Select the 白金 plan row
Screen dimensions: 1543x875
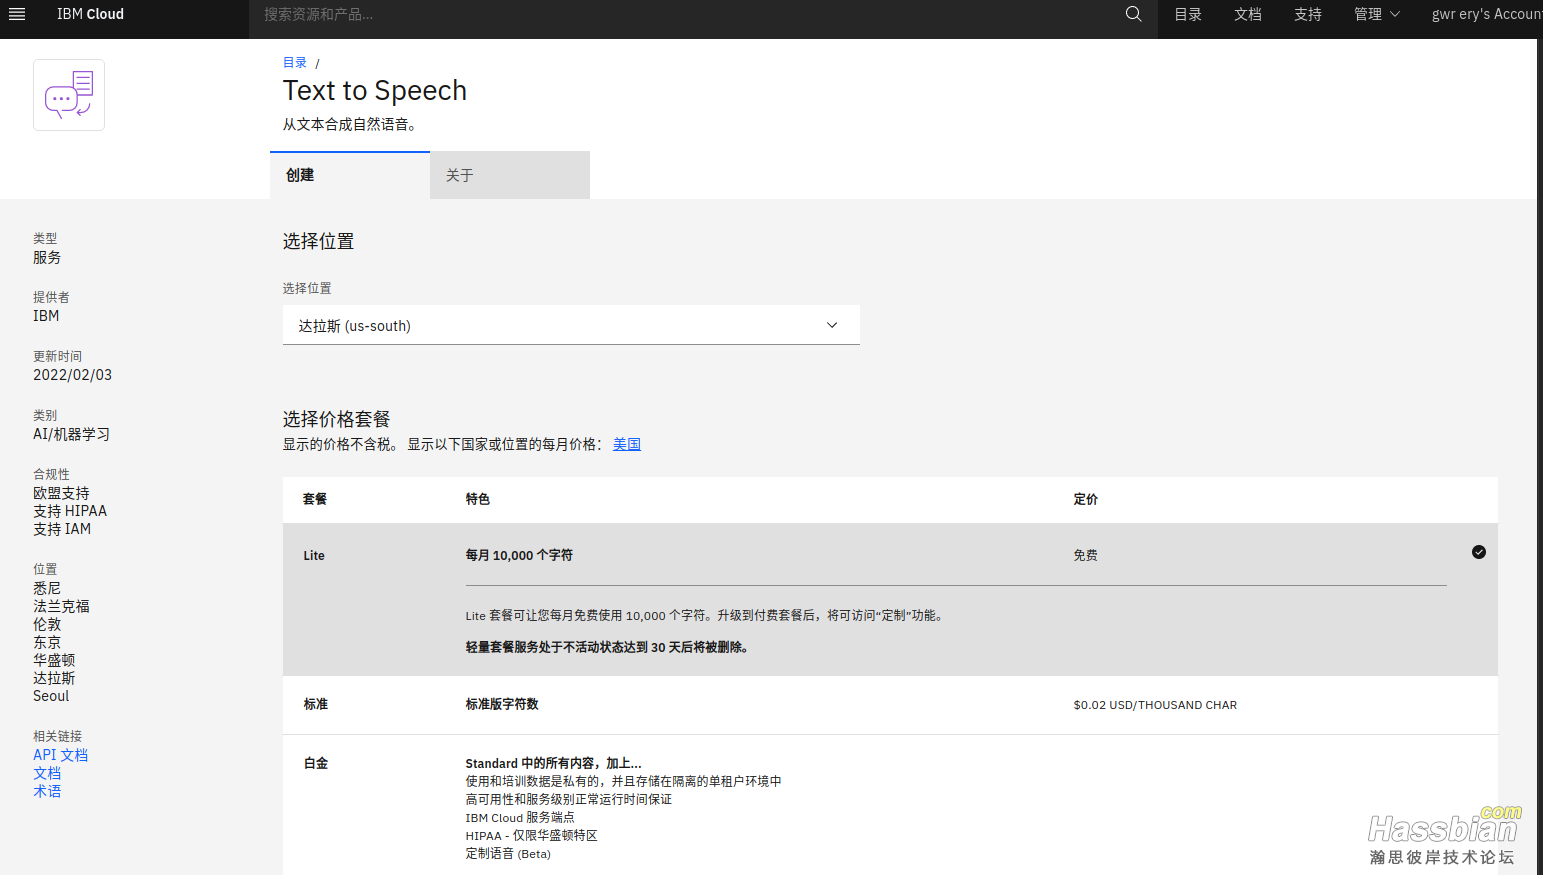click(890, 805)
